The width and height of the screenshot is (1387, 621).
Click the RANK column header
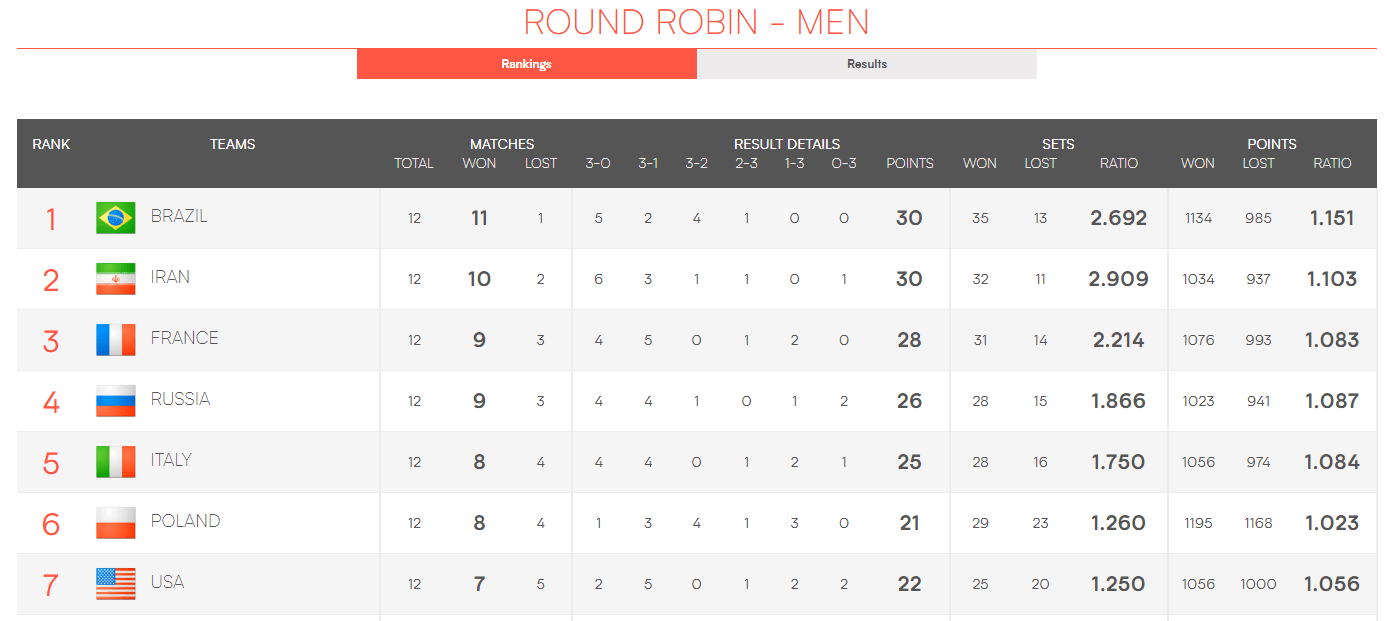[x=51, y=144]
